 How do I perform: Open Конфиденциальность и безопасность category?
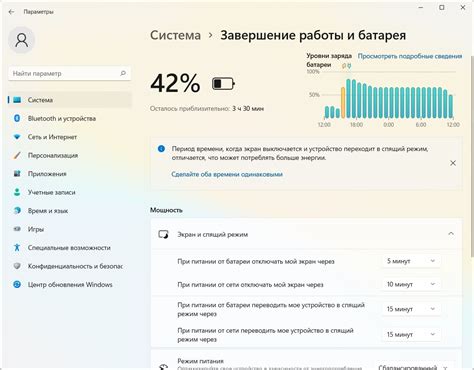(70, 266)
